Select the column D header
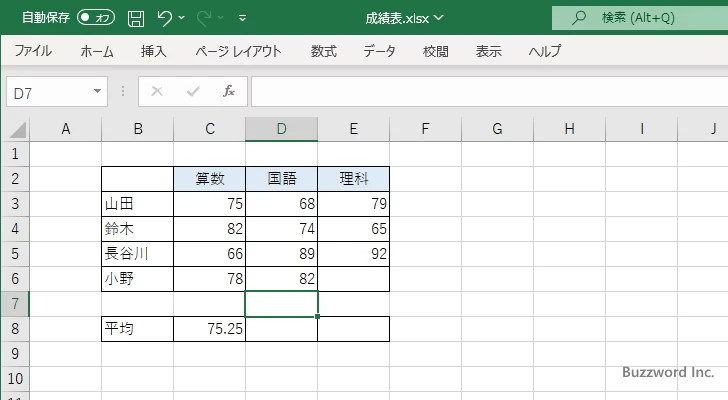This screenshot has height=400, width=728. point(281,128)
